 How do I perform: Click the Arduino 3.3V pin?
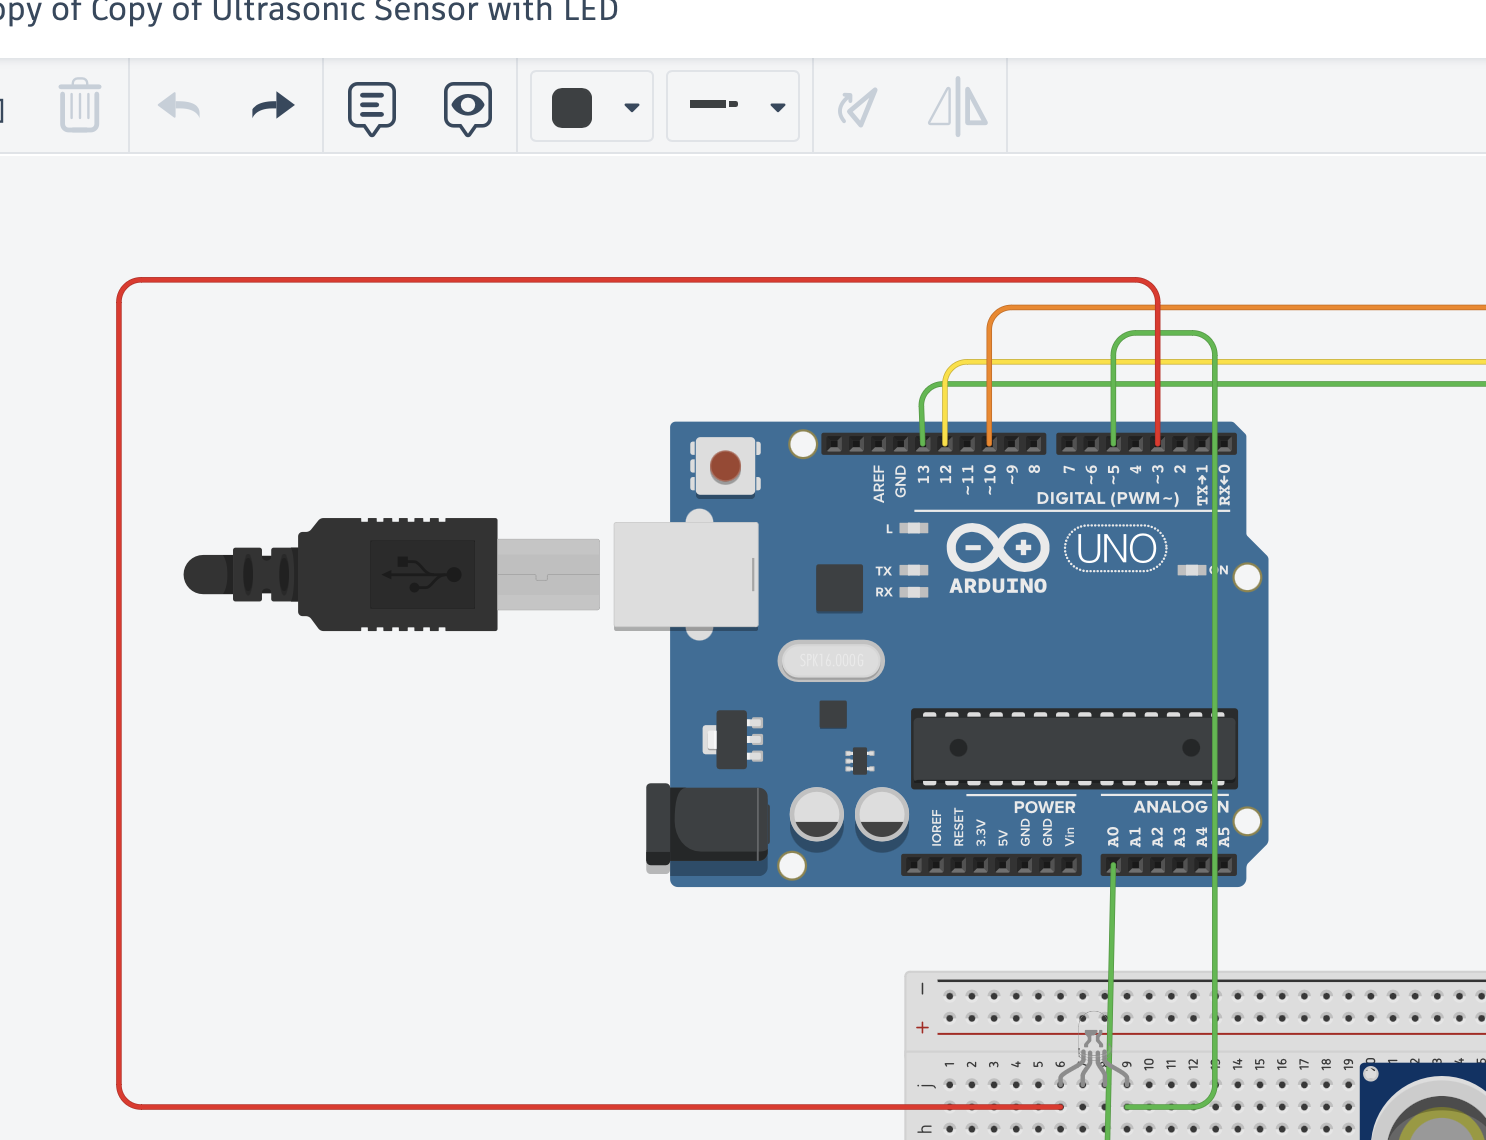[981, 865]
